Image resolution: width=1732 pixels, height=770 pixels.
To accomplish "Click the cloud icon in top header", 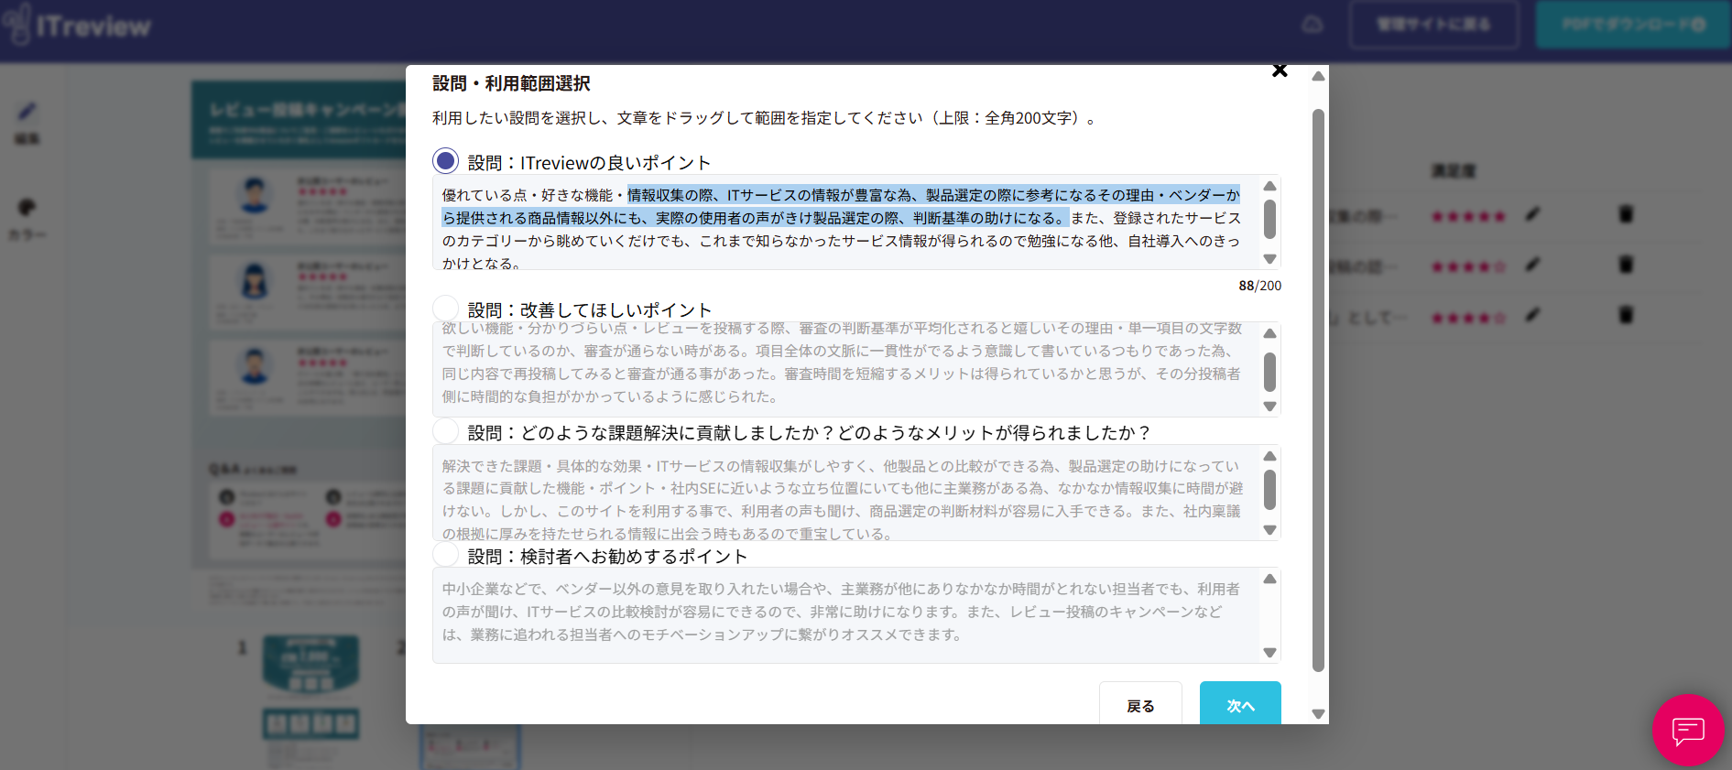I will point(1312,25).
